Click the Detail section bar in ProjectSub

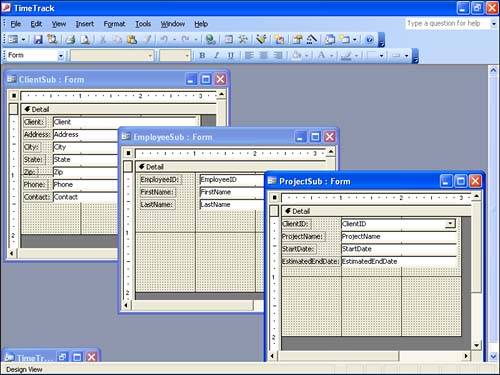[376, 211]
